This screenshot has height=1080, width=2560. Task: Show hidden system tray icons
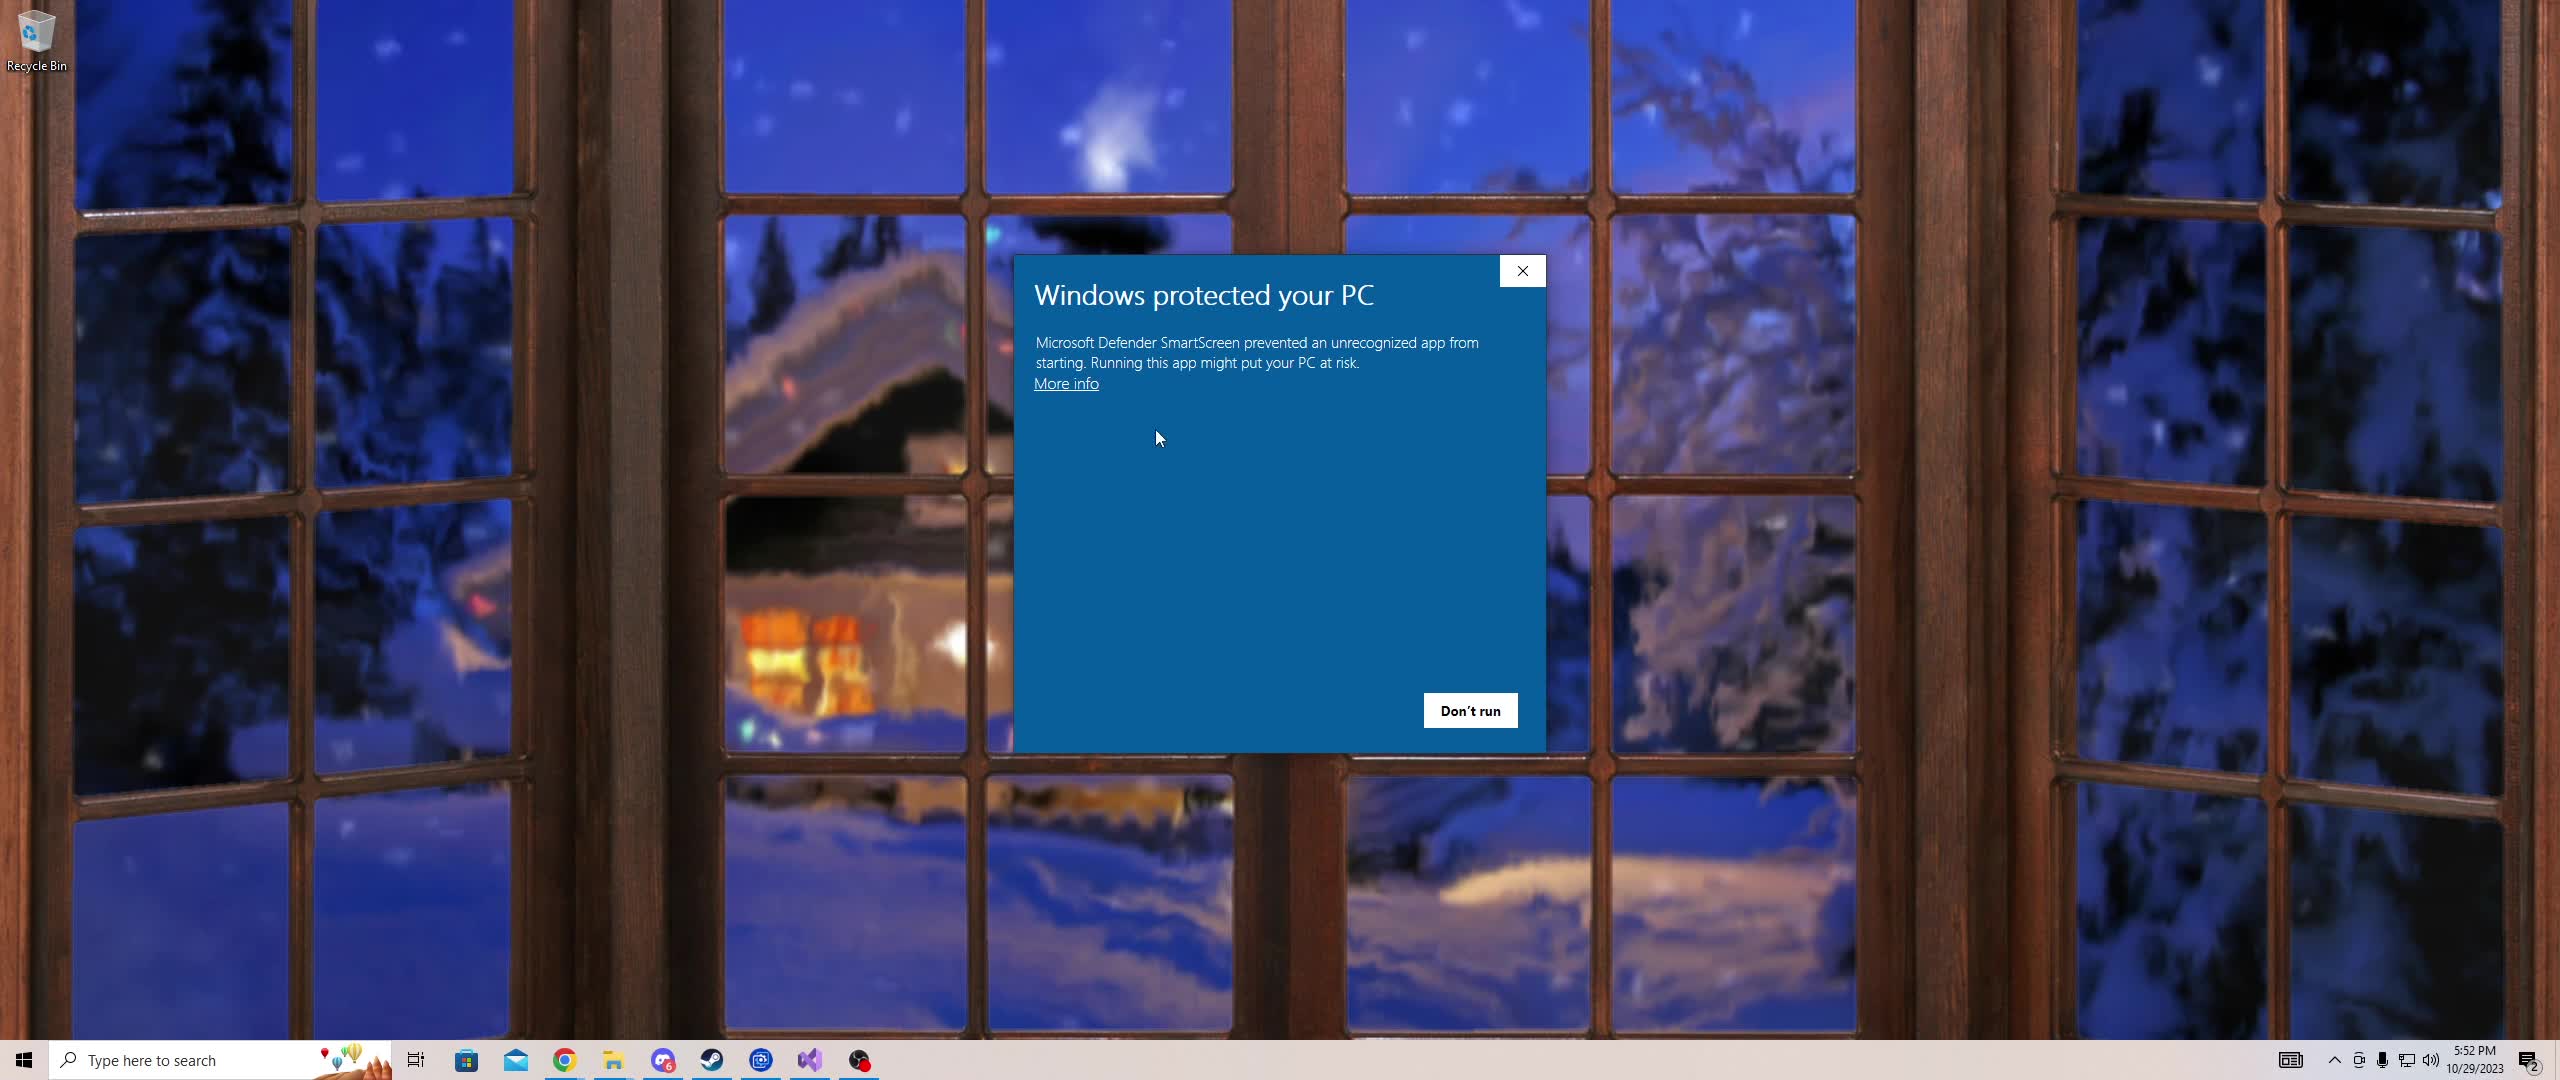2335,1060
